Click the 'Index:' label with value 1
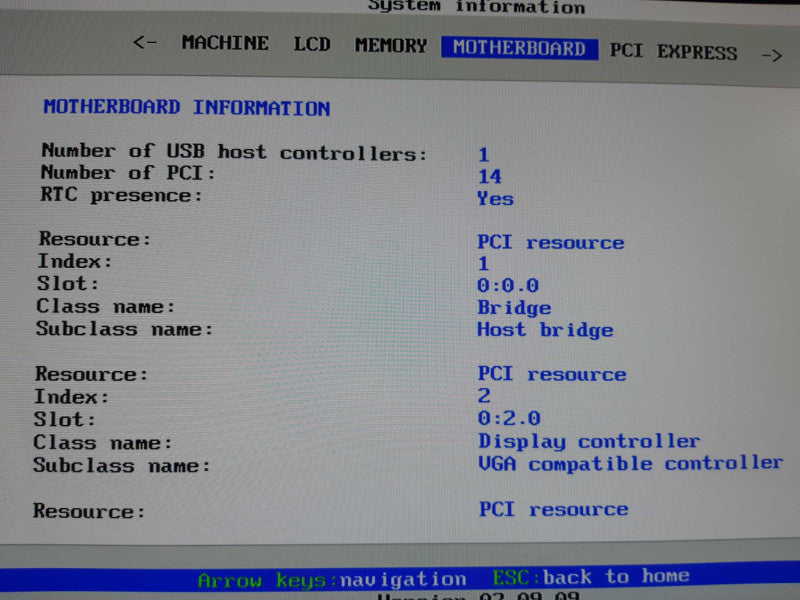Viewport: 800px width, 600px height. (x=75, y=261)
